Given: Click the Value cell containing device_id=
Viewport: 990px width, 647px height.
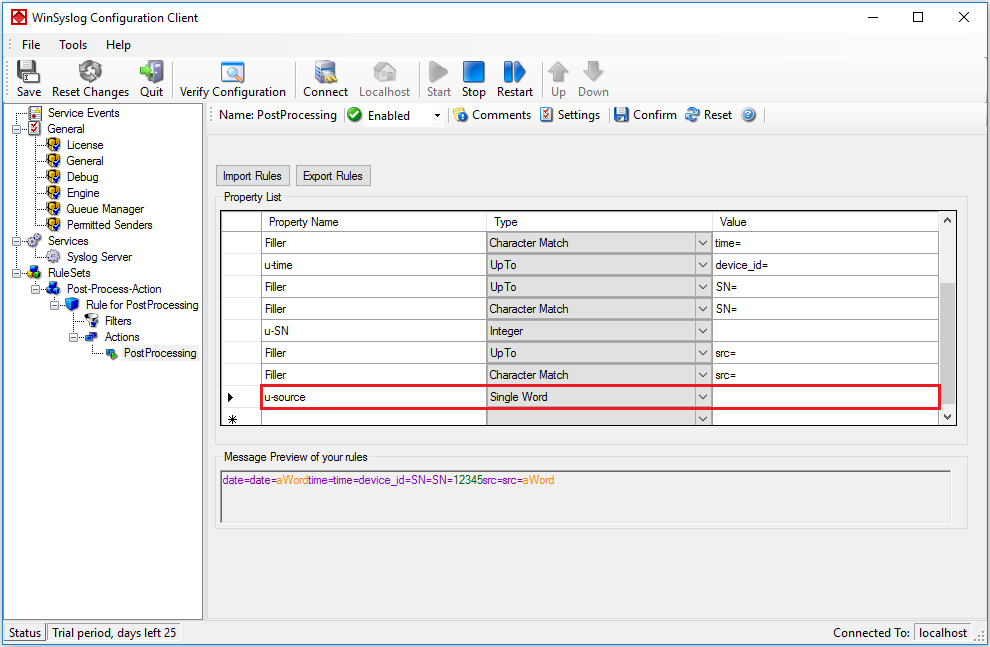Looking at the screenshot, I should [x=825, y=265].
